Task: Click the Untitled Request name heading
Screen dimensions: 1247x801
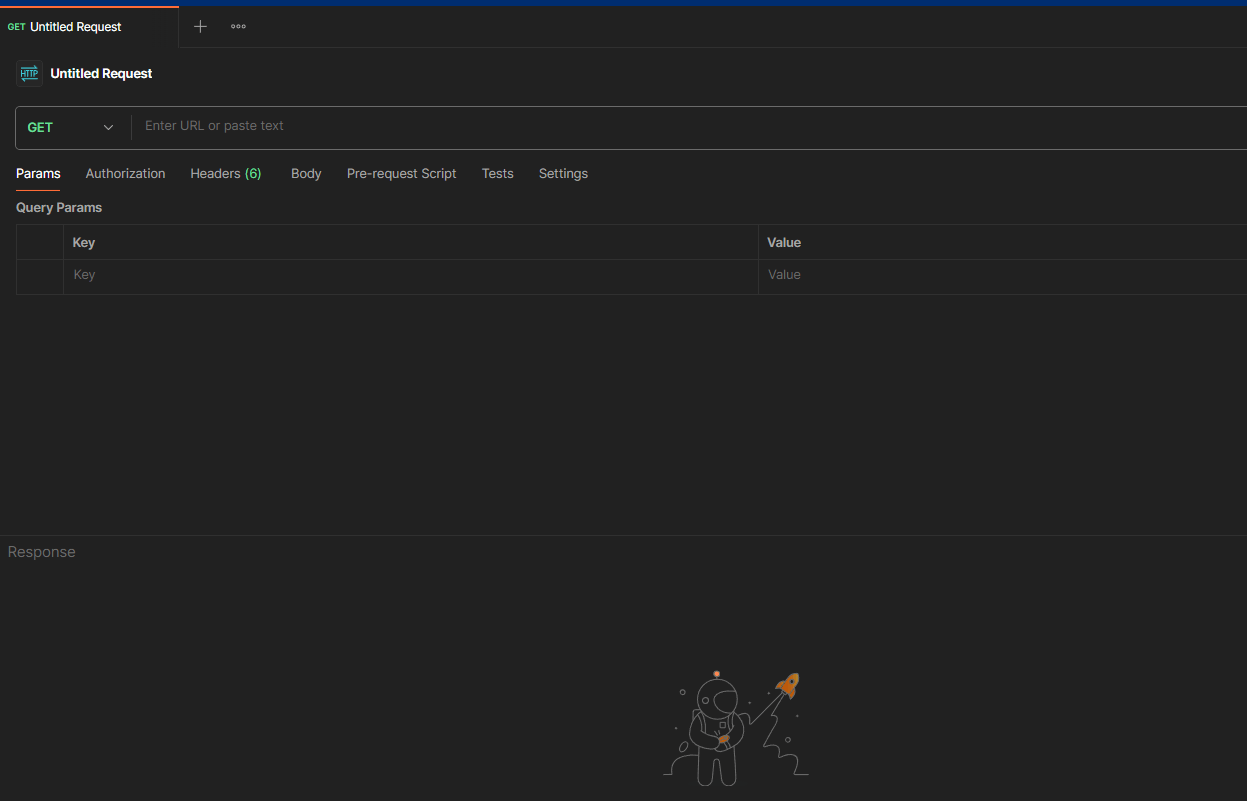Action: pyautogui.click(x=101, y=73)
